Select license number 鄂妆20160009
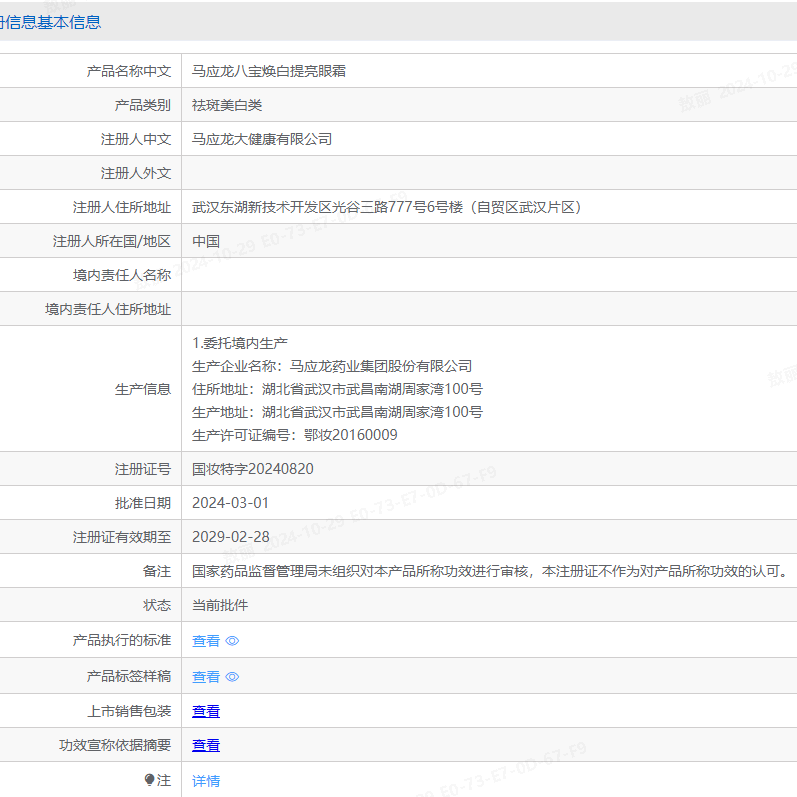 (351, 435)
